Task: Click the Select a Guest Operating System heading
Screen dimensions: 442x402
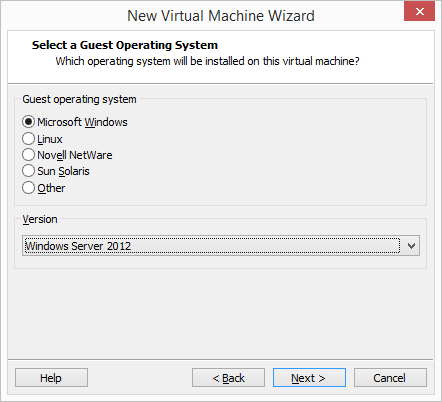Action: pos(125,45)
